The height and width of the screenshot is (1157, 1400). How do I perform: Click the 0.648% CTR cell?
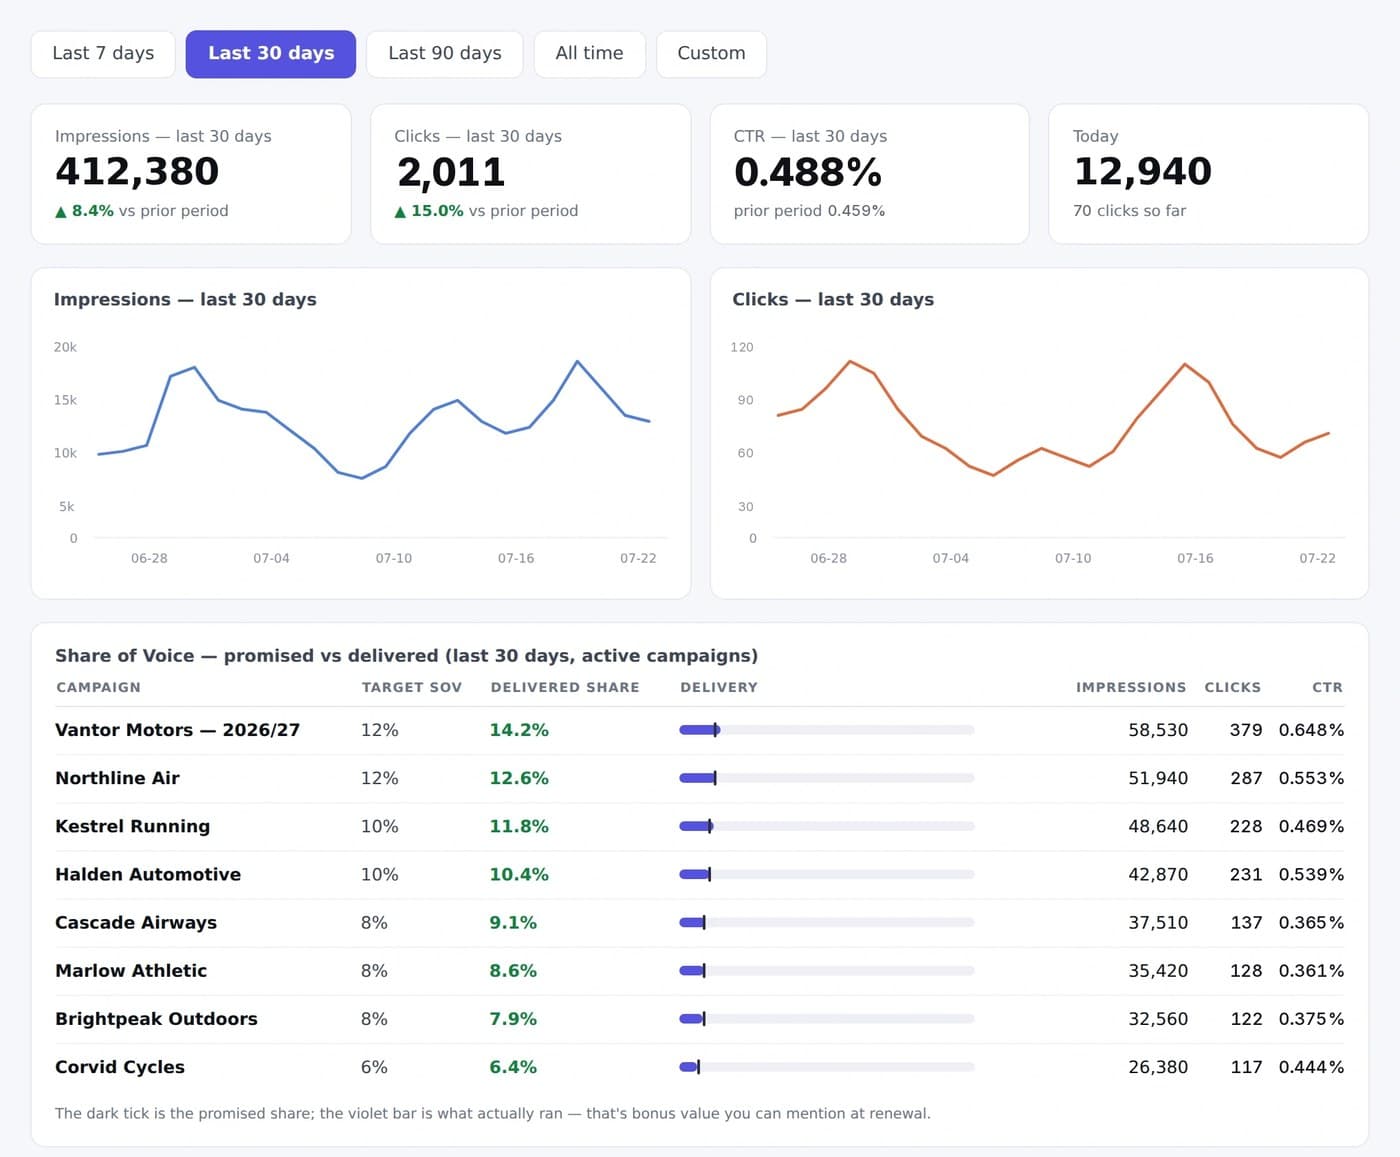[x=1311, y=730]
